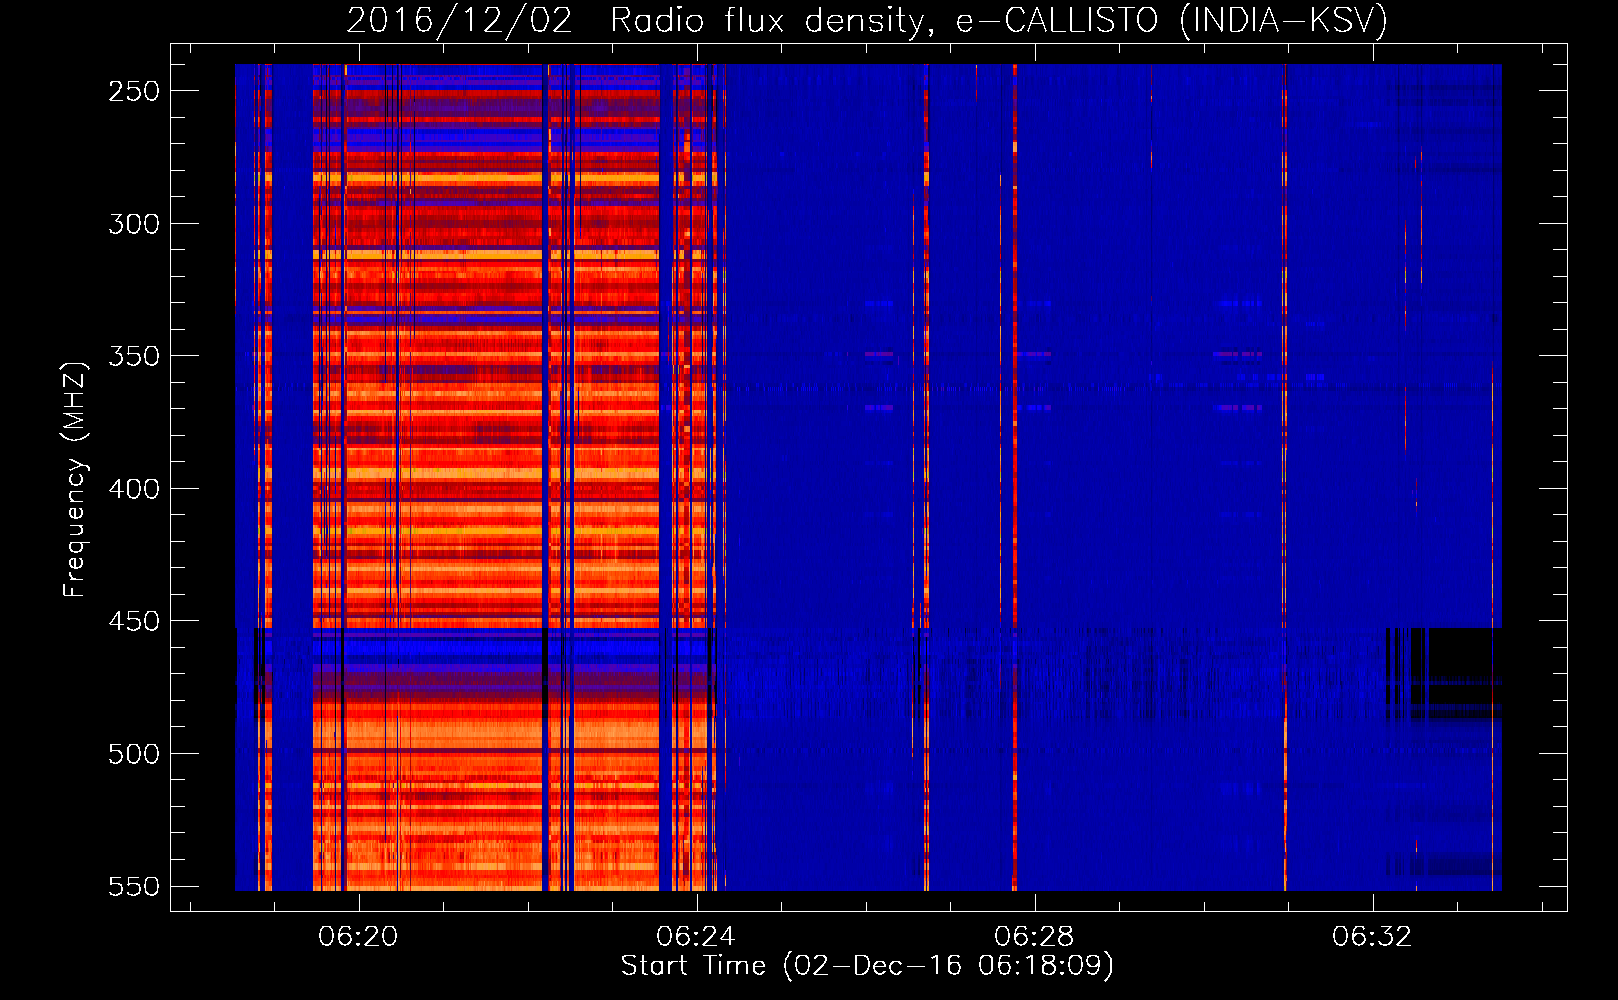Click the 06:28 time tick label
The width and height of the screenshot is (1618, 1000).
pos(1034,937)
